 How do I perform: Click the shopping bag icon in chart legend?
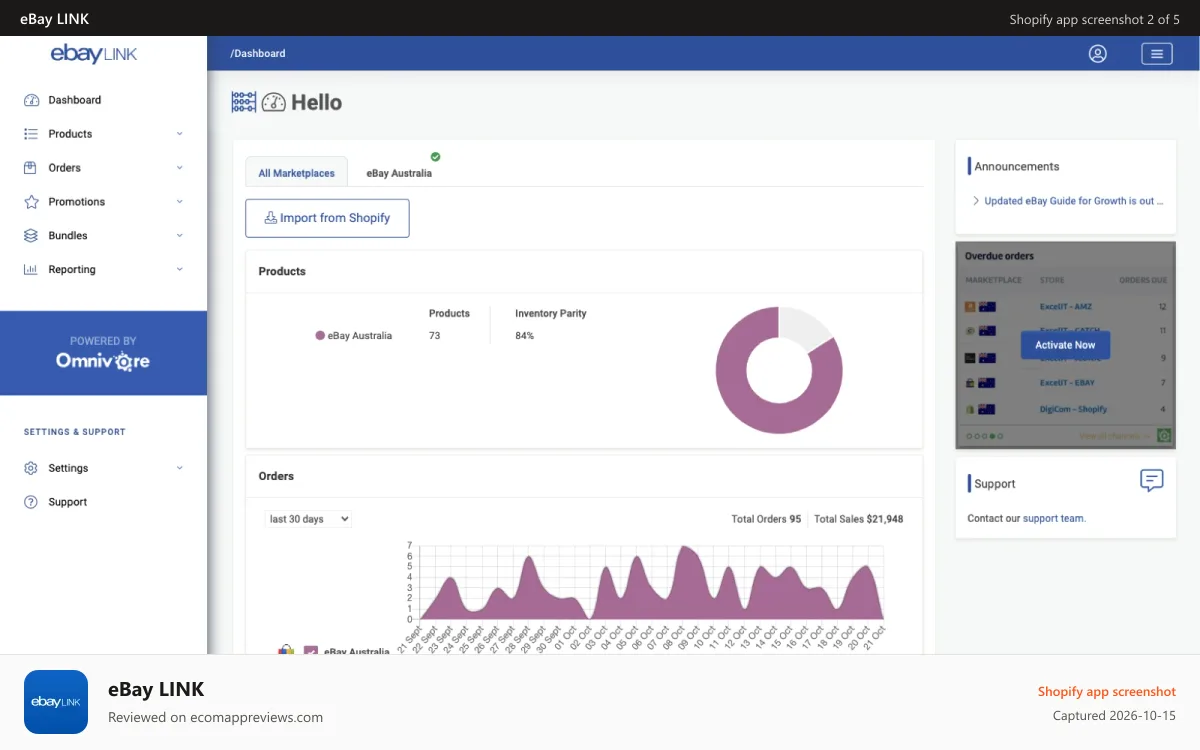286,650
